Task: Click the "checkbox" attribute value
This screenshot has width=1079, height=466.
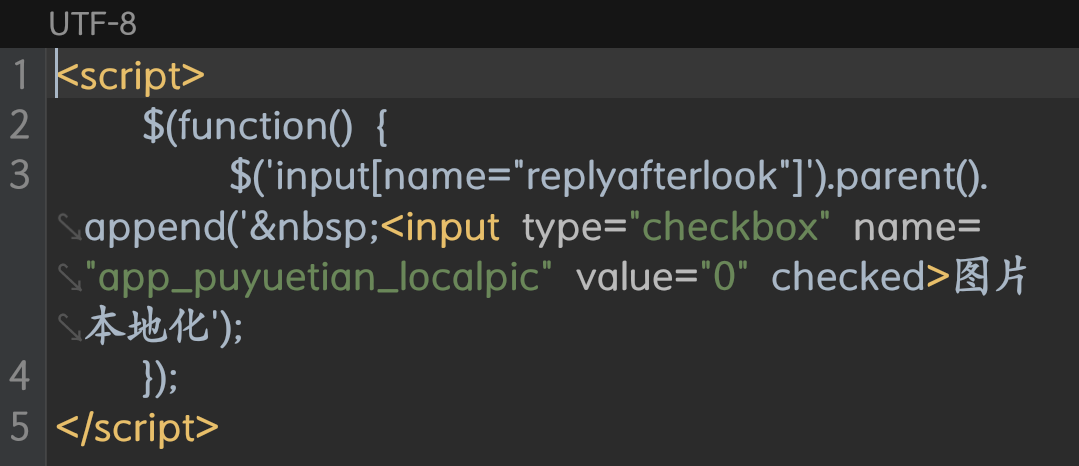Action: (730, 226)
